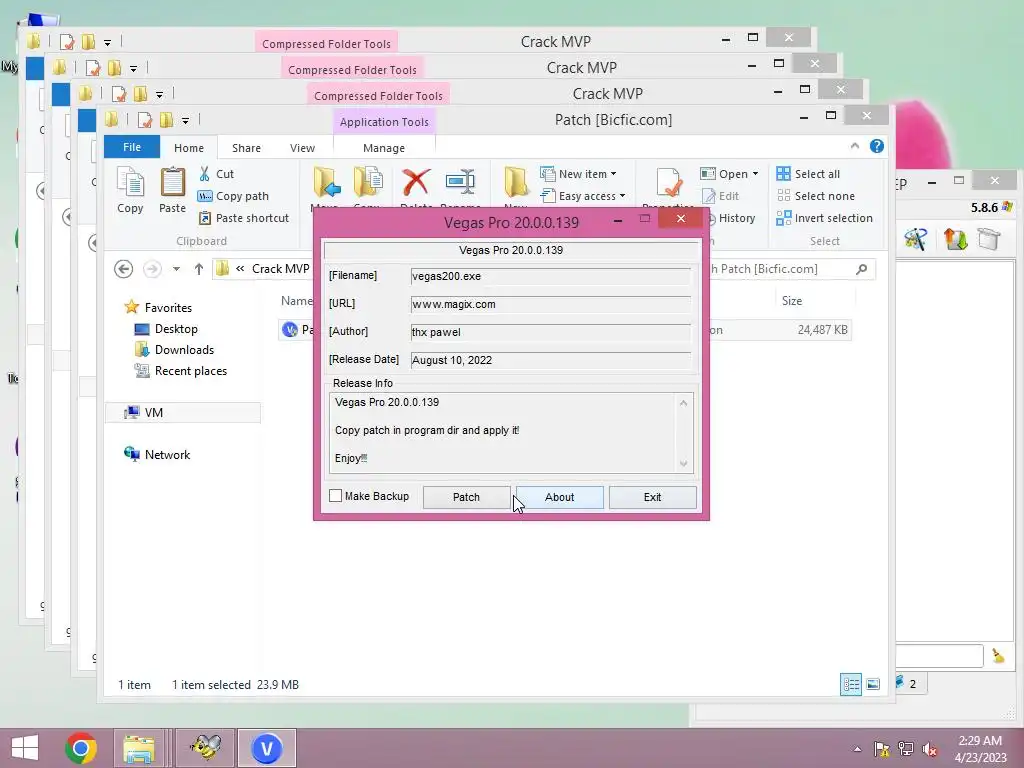Switch to large icons view in status bar
Screen dimensions: 1024x768
873,684
